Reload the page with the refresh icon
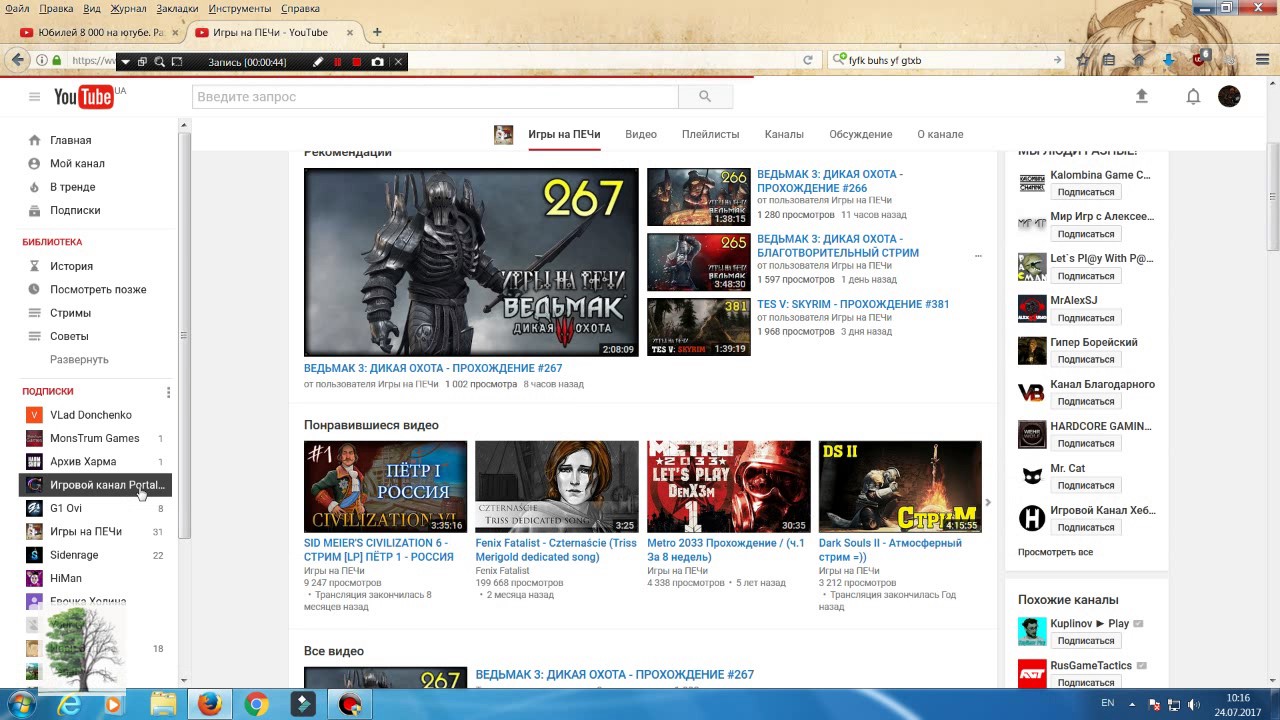1280x720 pixels. [x=808, y=60]
